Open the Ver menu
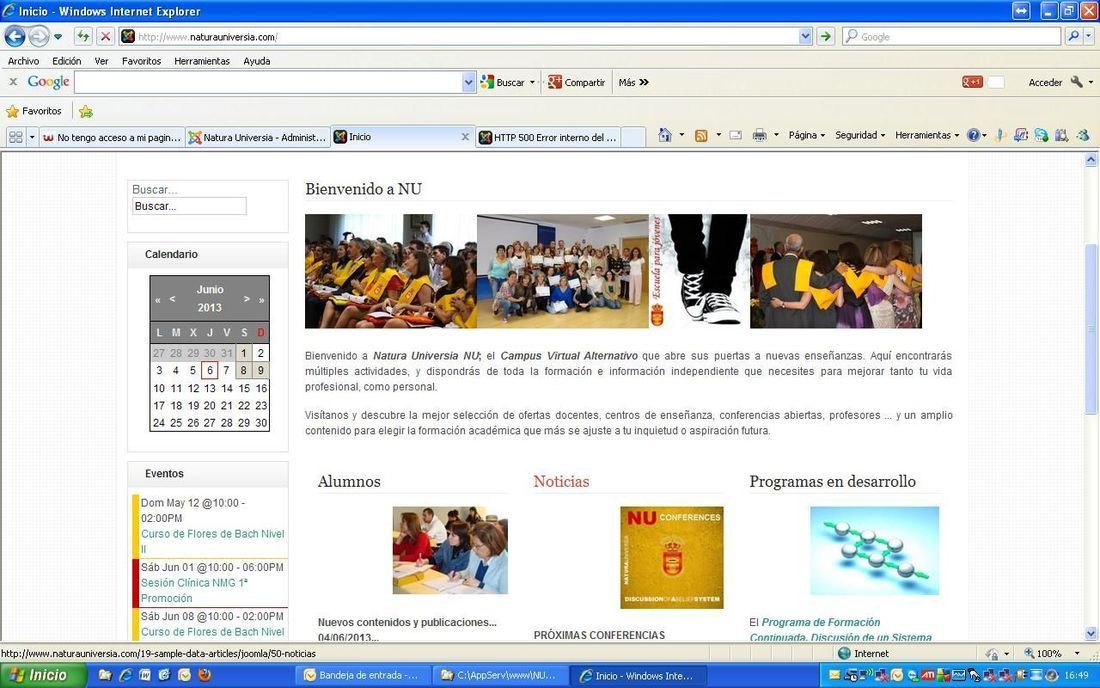The width and height of the screenshot is (1100, 688). [x=102, y=61]
